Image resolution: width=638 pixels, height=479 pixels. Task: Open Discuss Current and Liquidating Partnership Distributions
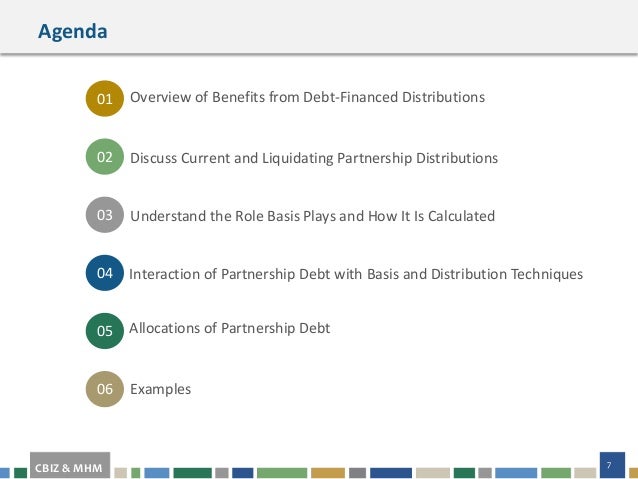click(314, 158)
